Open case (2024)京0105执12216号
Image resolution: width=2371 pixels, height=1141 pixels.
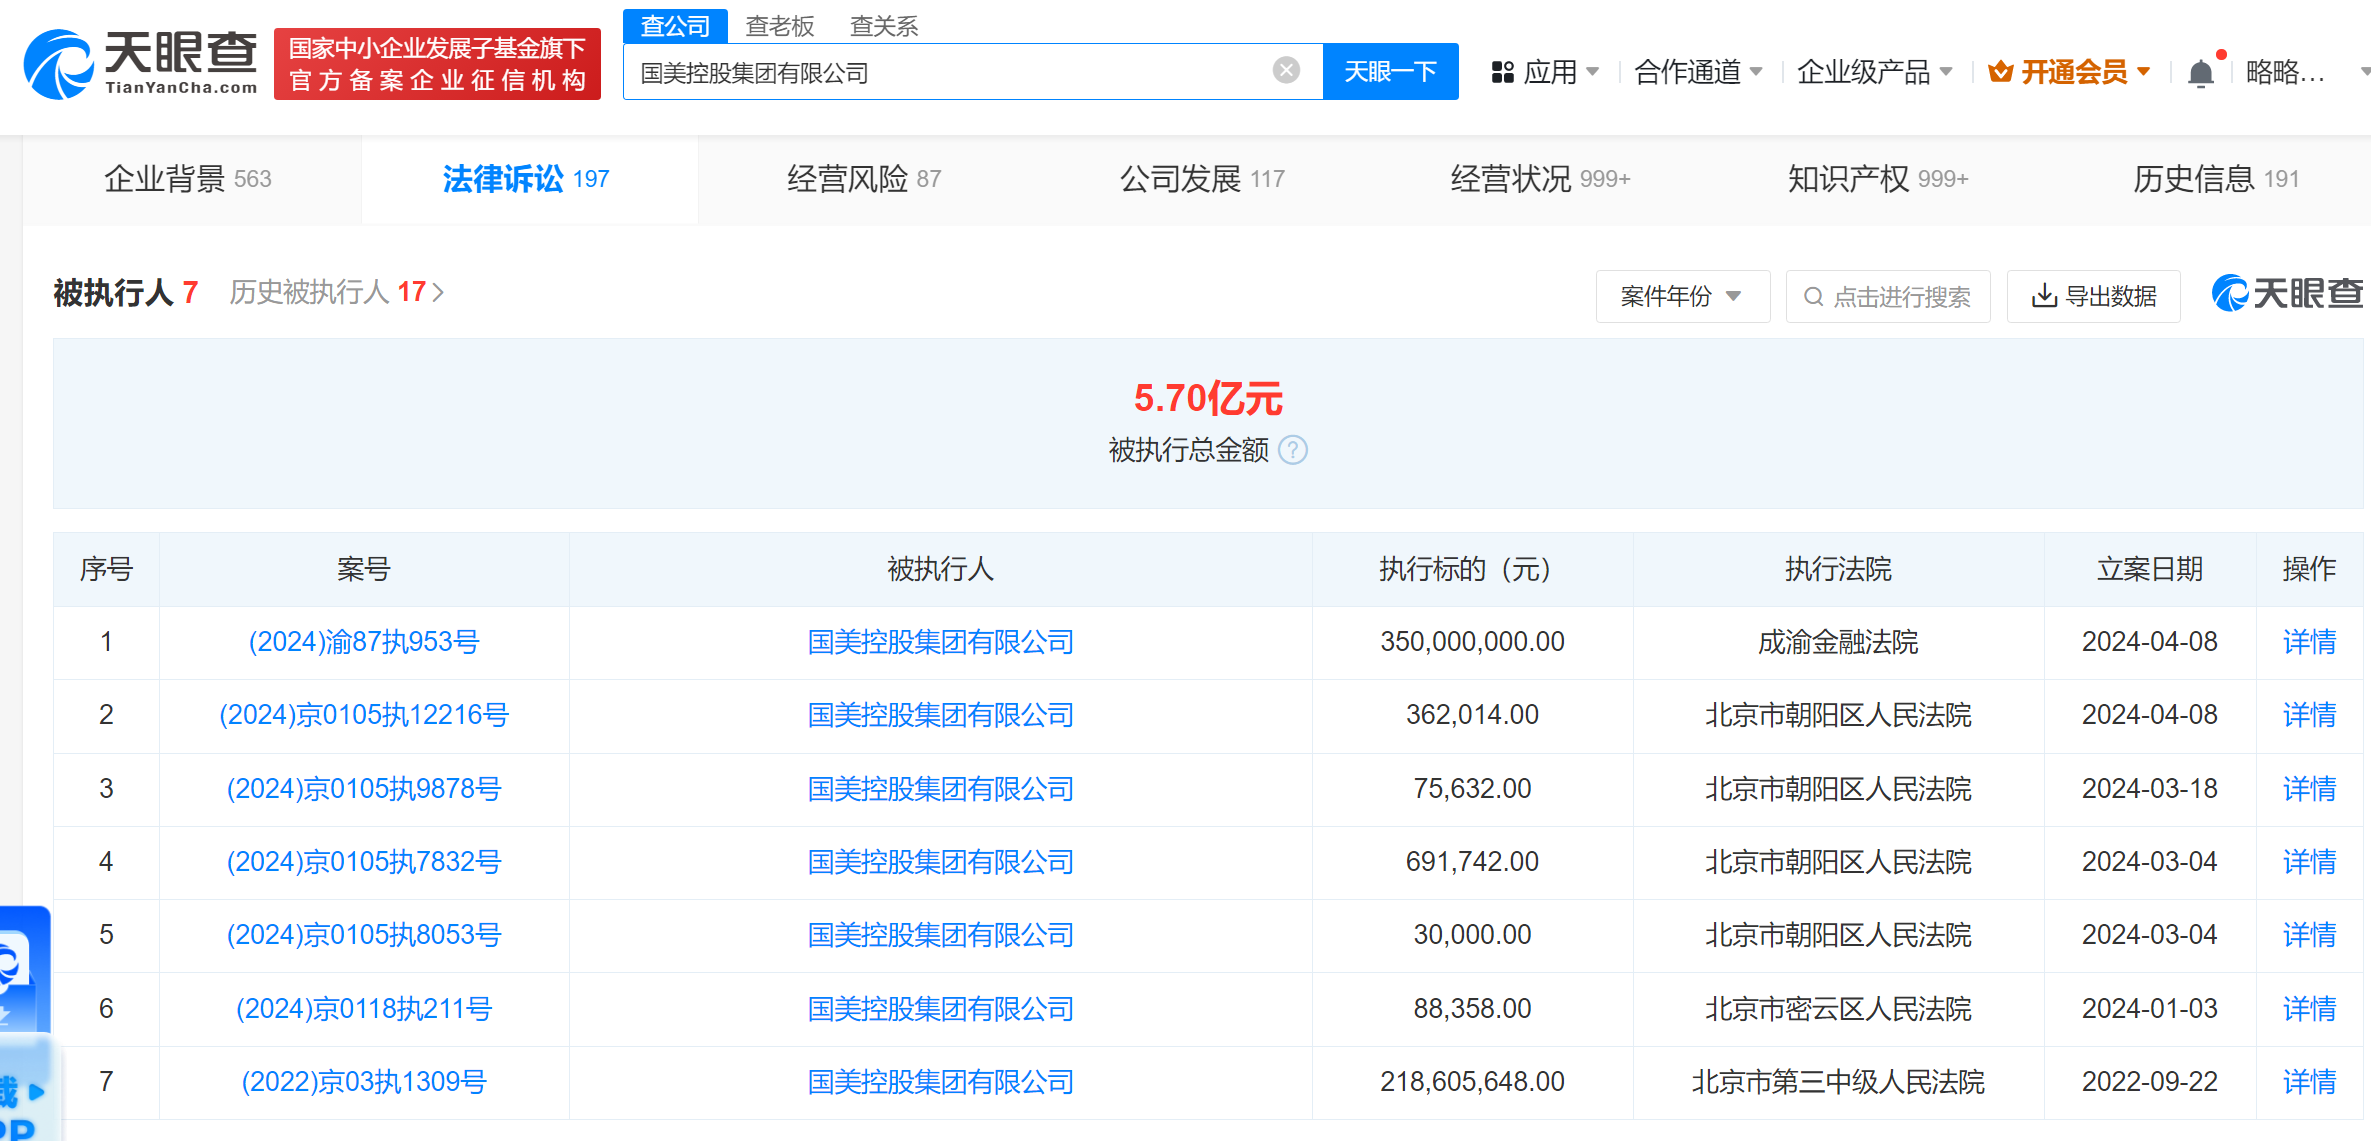click(x=364, y=715)
